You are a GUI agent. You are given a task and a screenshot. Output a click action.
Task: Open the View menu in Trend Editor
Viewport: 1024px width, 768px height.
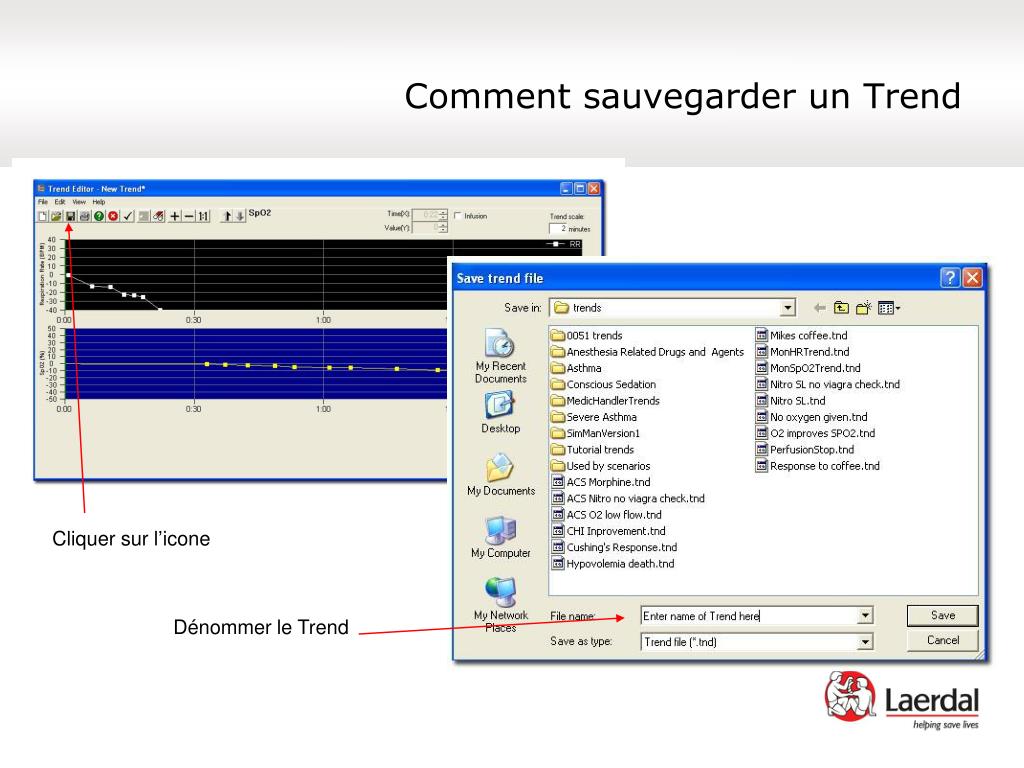point(79,202)
